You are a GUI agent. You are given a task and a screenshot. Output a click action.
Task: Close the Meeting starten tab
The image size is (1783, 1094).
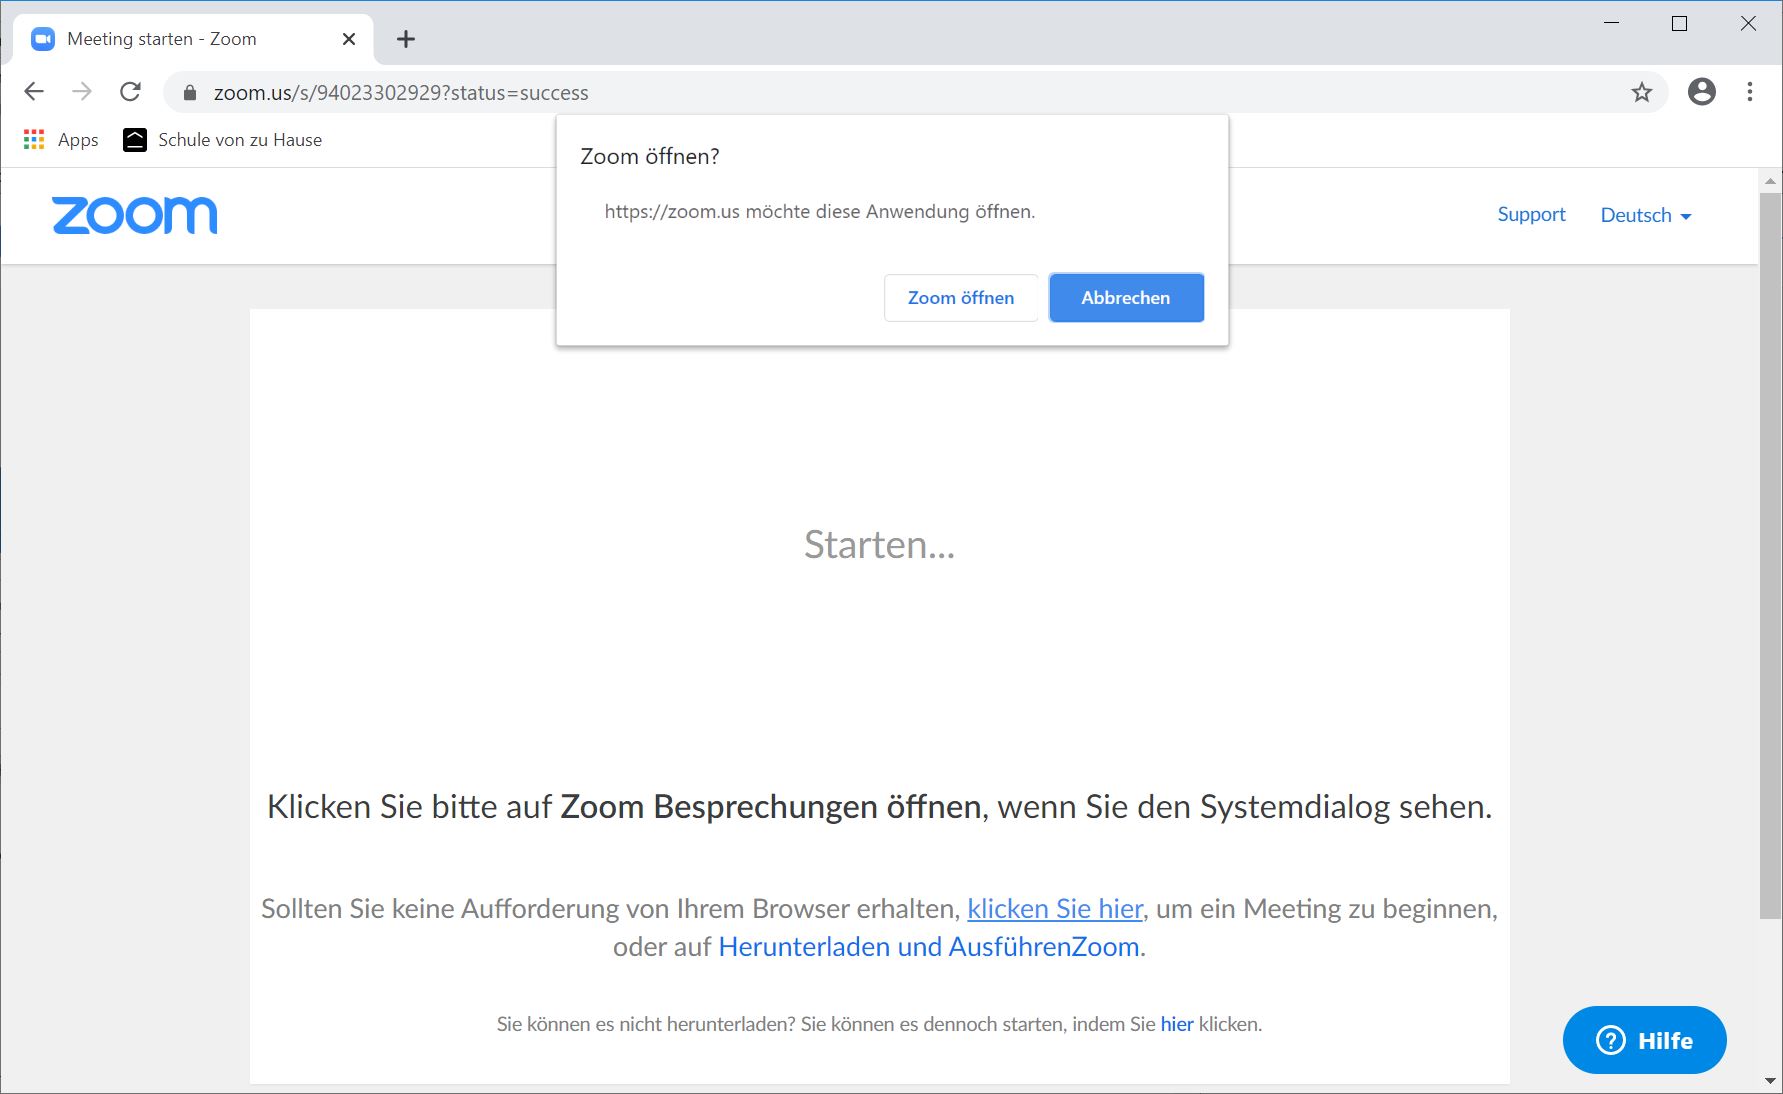[x=349, y=39]
